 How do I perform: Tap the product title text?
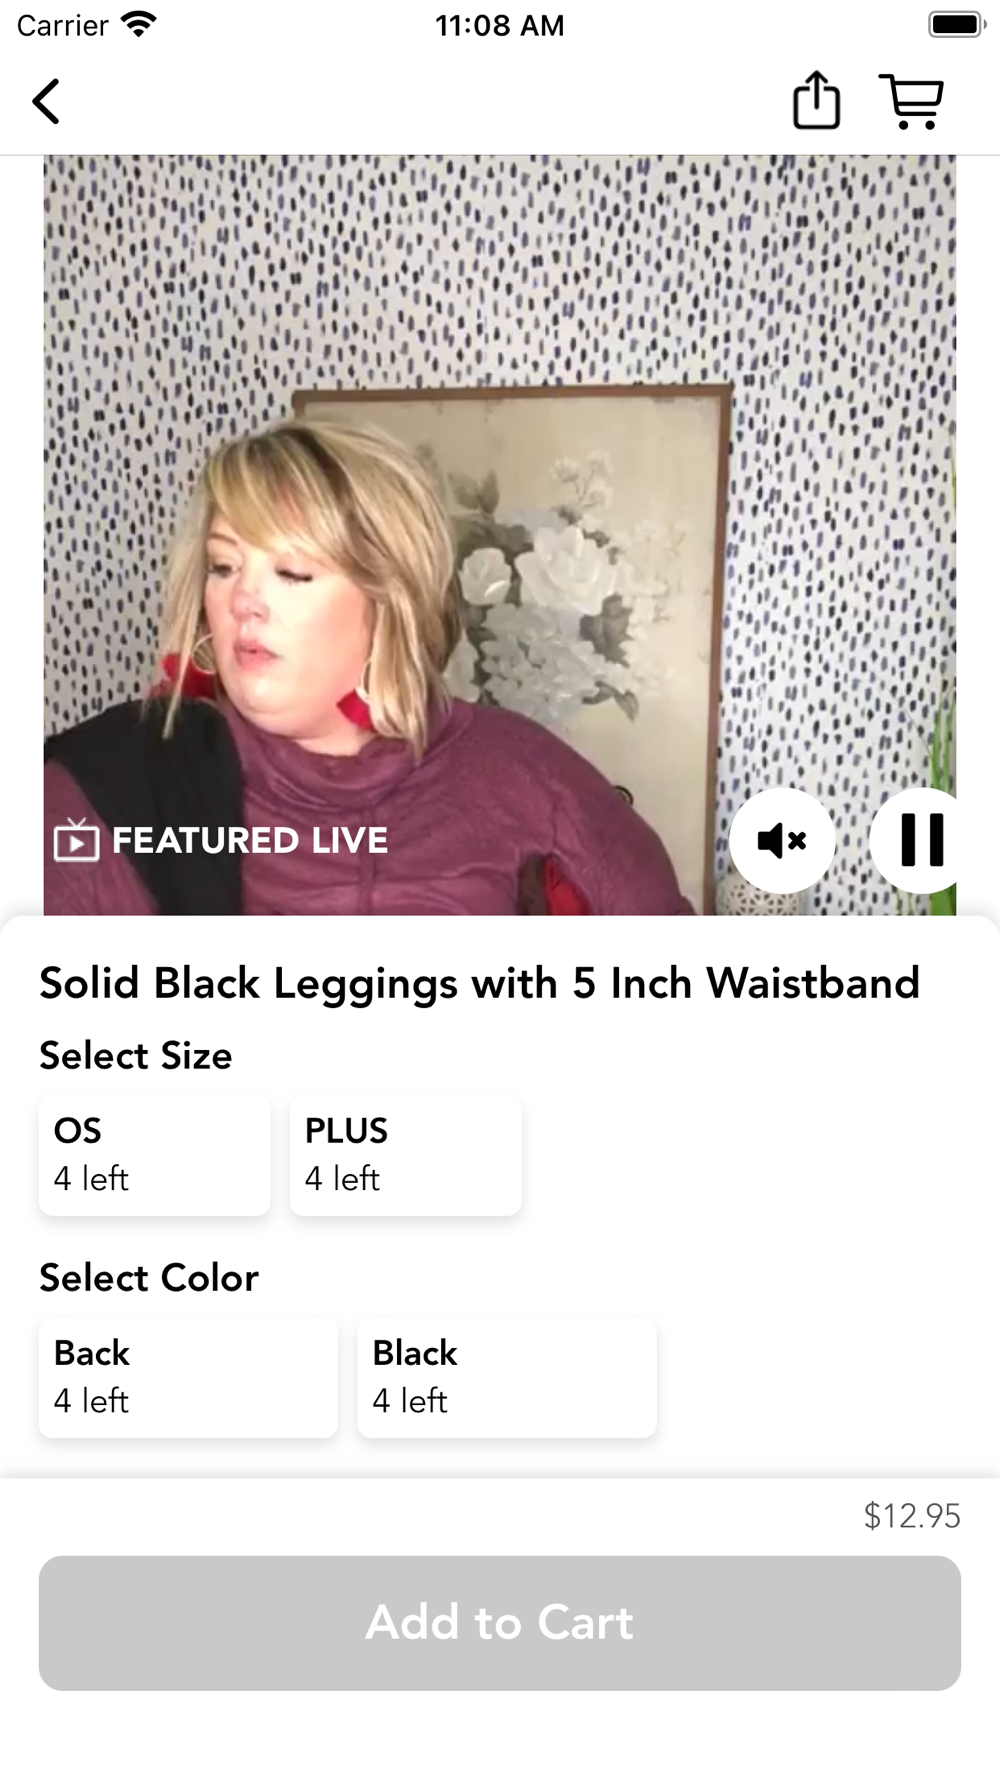click(x=479, y=984)
